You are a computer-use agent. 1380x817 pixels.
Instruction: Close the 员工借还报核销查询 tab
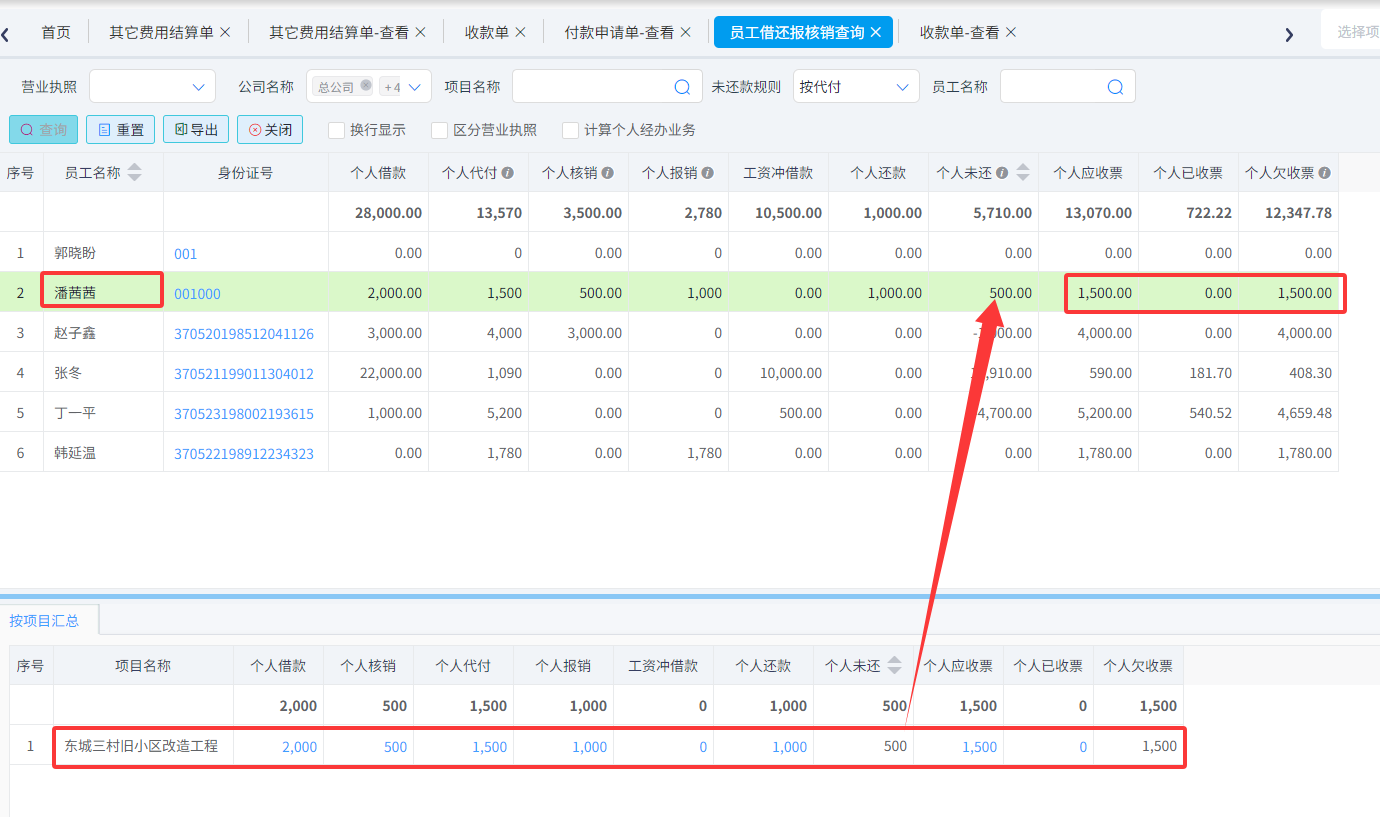click(x=876, y=32)
